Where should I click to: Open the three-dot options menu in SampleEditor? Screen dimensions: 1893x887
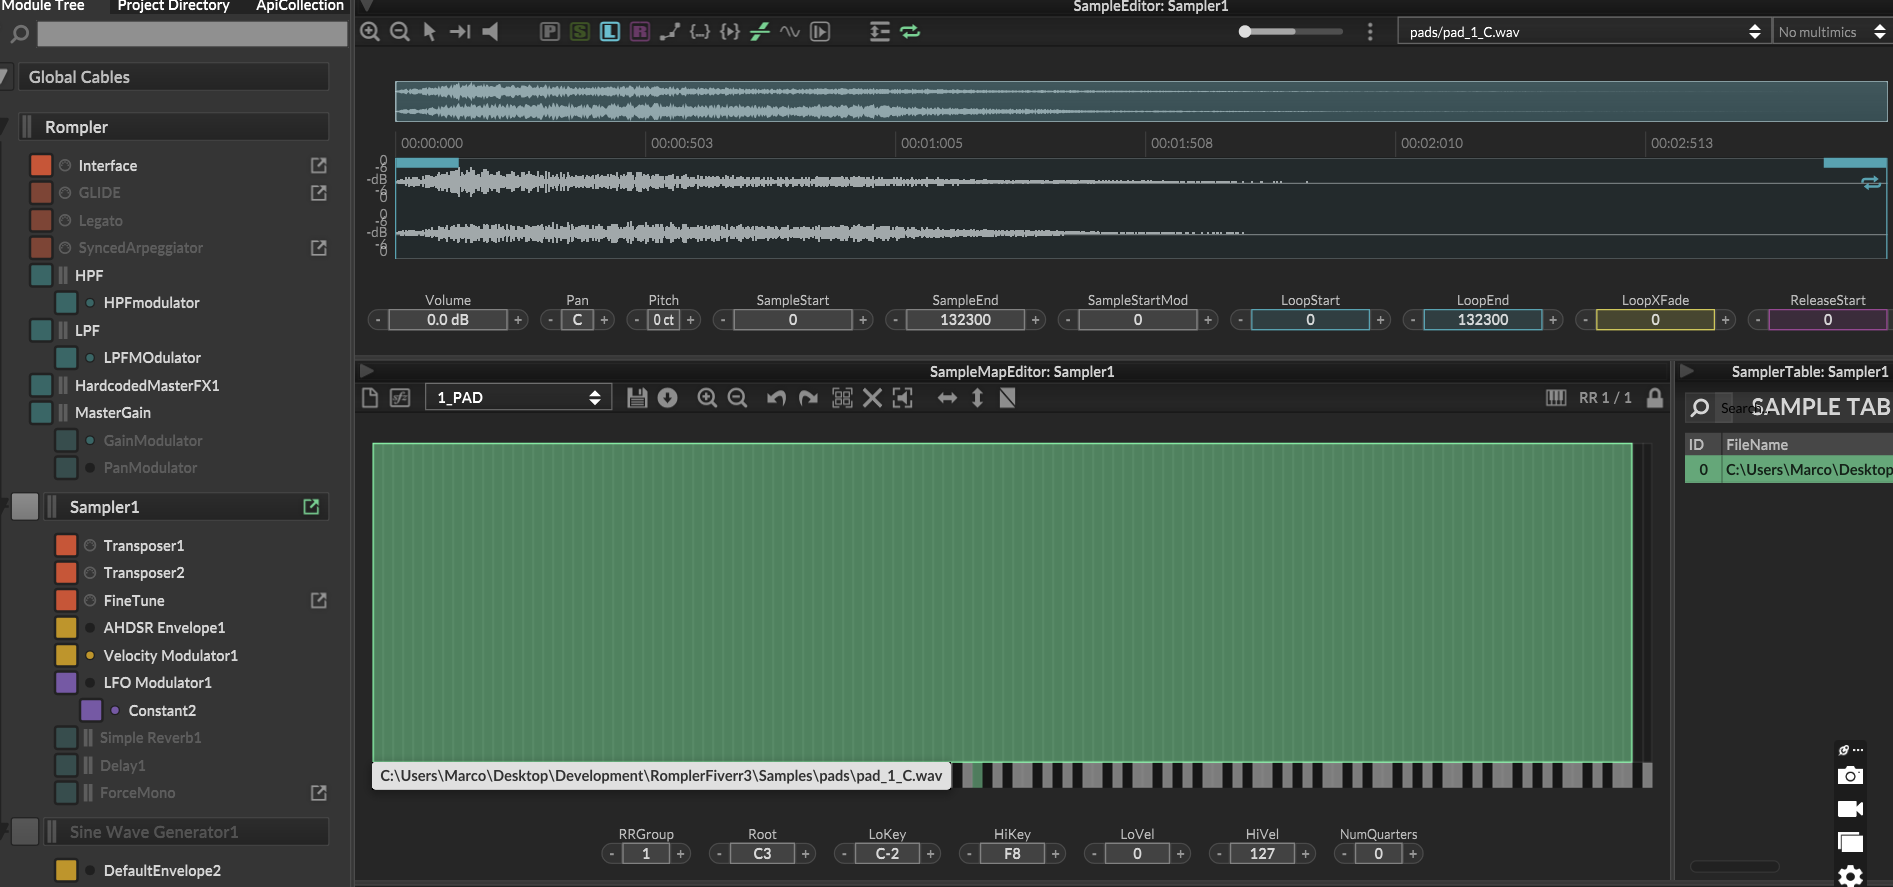tap(1370, 32)
